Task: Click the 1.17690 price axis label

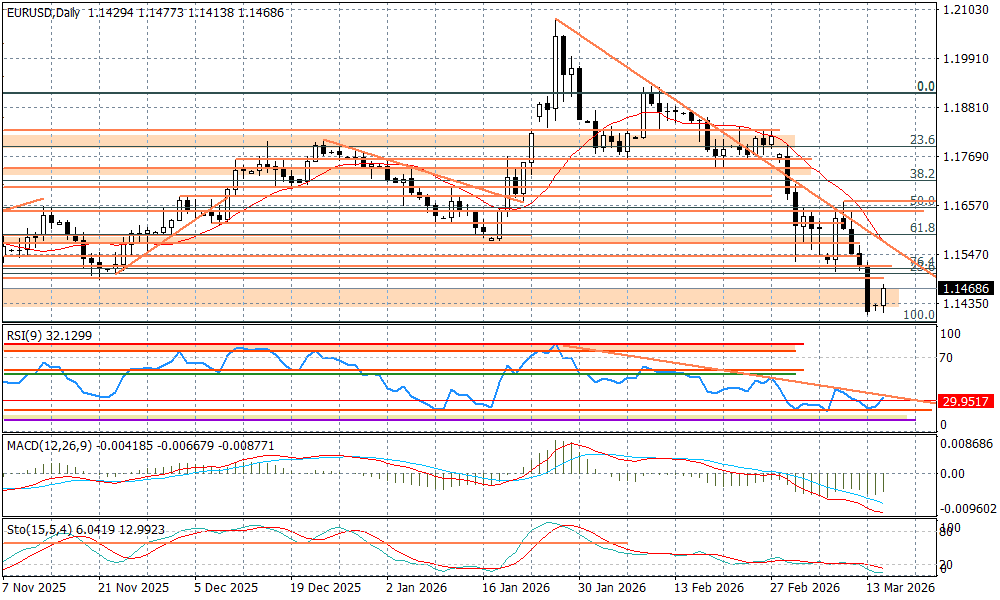Action: click(x=966, y=156)
